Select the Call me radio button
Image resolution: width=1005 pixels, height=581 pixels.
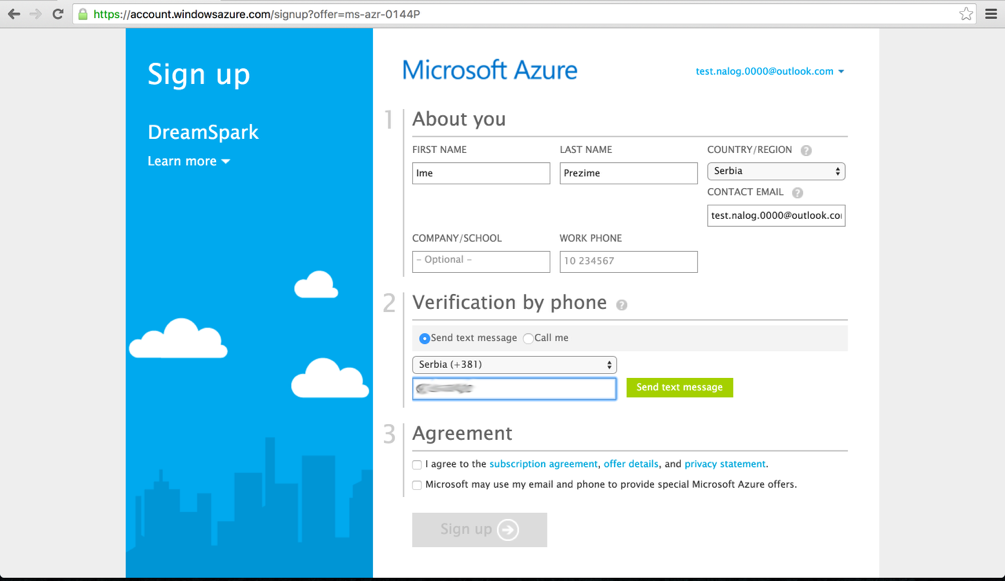pos(527,338)
